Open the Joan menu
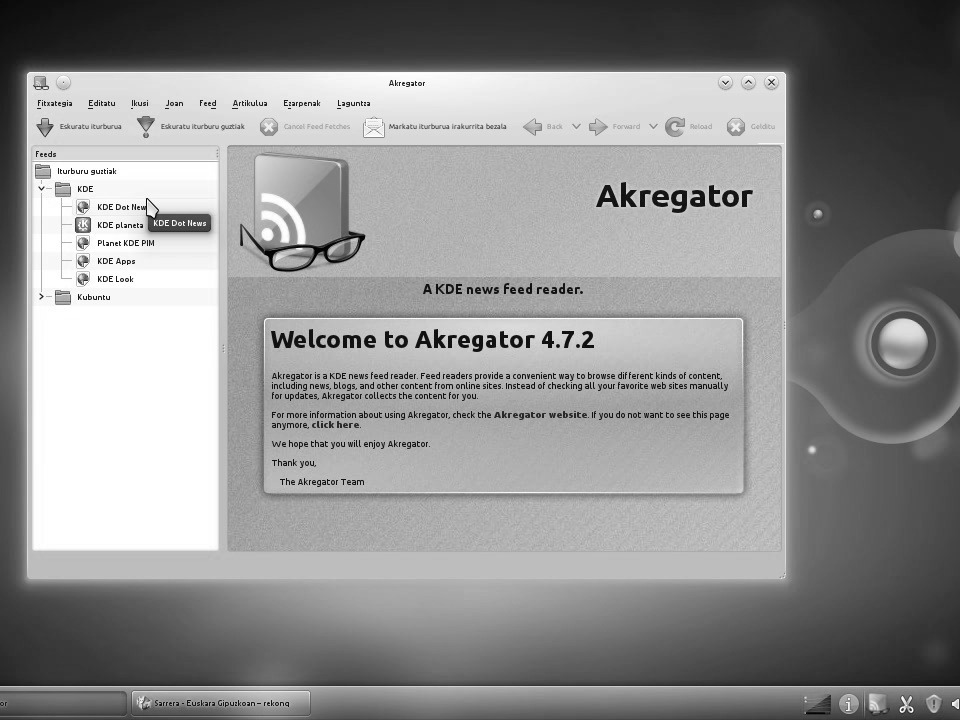960x720 pixels. click(x=174, y=103)
